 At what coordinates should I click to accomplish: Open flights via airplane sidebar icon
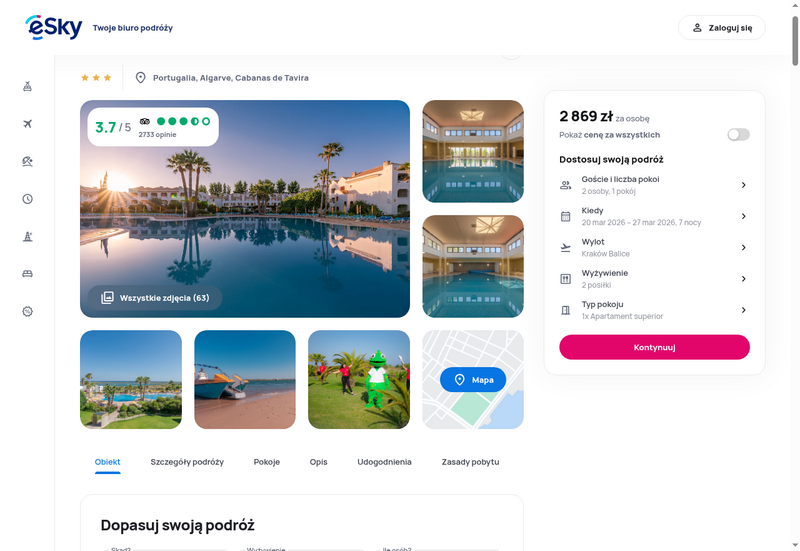pyautogui.click(x=28, y=124)
